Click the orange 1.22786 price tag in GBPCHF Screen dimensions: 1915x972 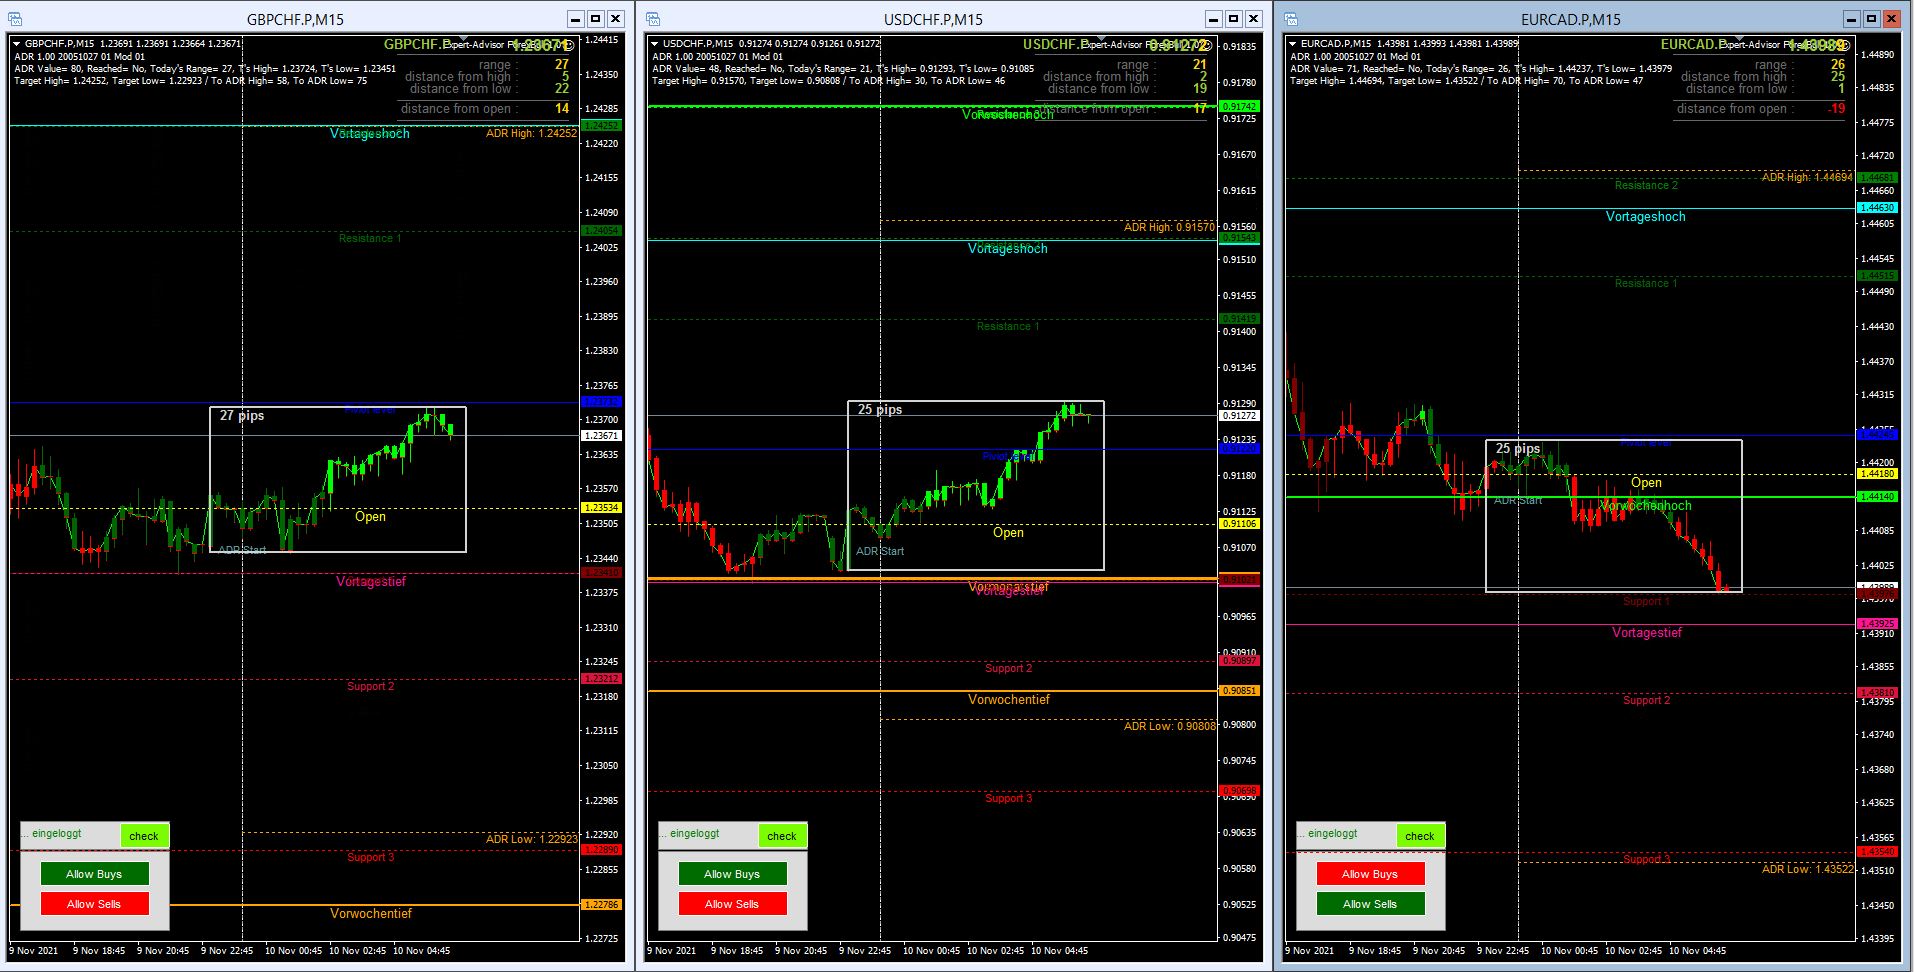tap(602, 905)
